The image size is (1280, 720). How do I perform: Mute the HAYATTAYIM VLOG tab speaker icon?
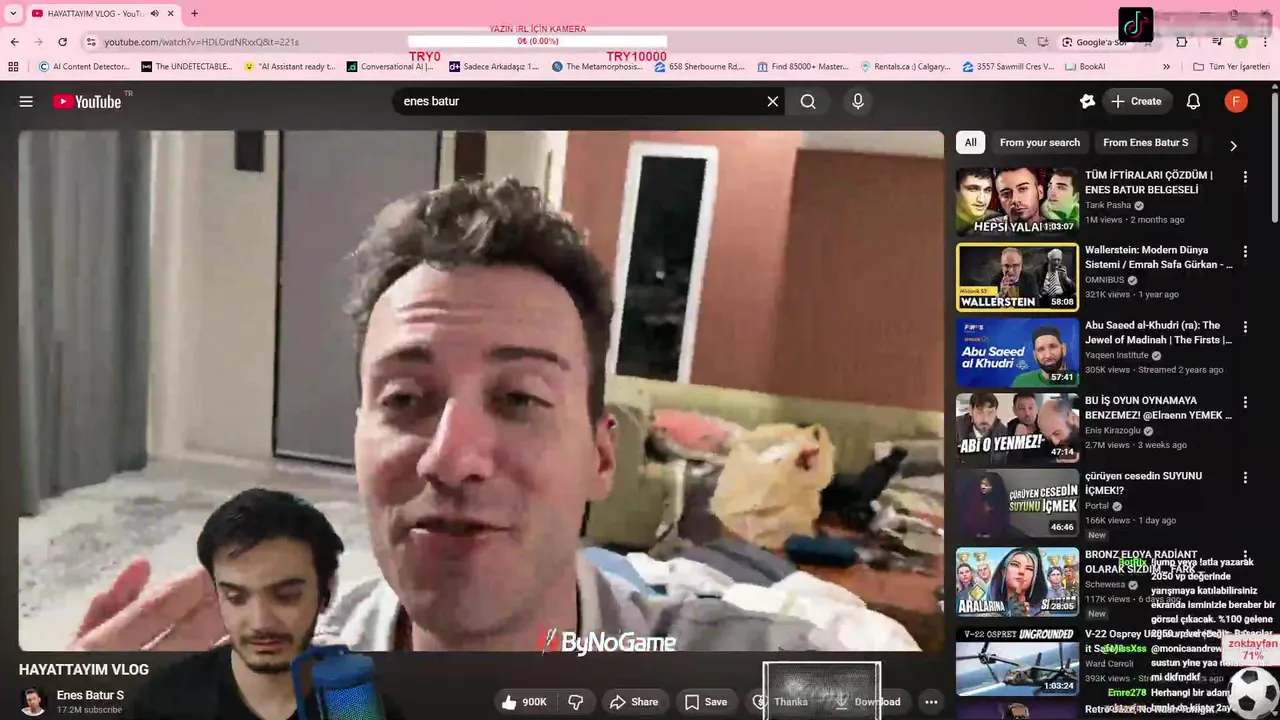(154, 13)
